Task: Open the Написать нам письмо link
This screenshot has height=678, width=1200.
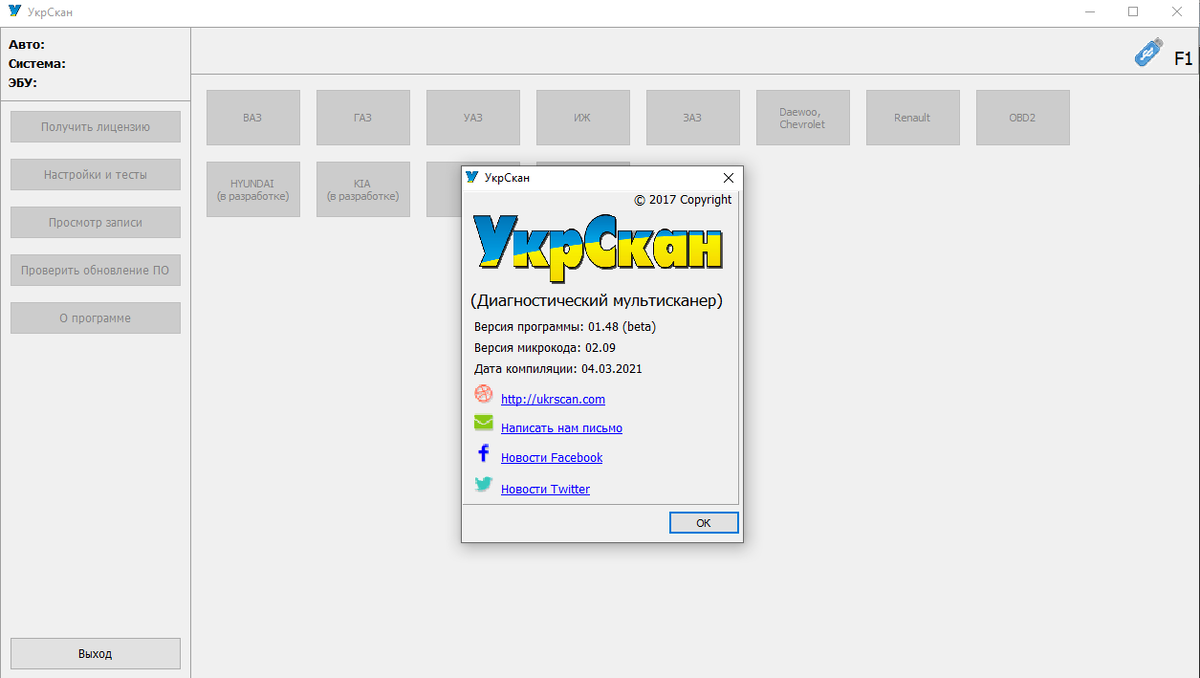Action: (x=561, y=428)
